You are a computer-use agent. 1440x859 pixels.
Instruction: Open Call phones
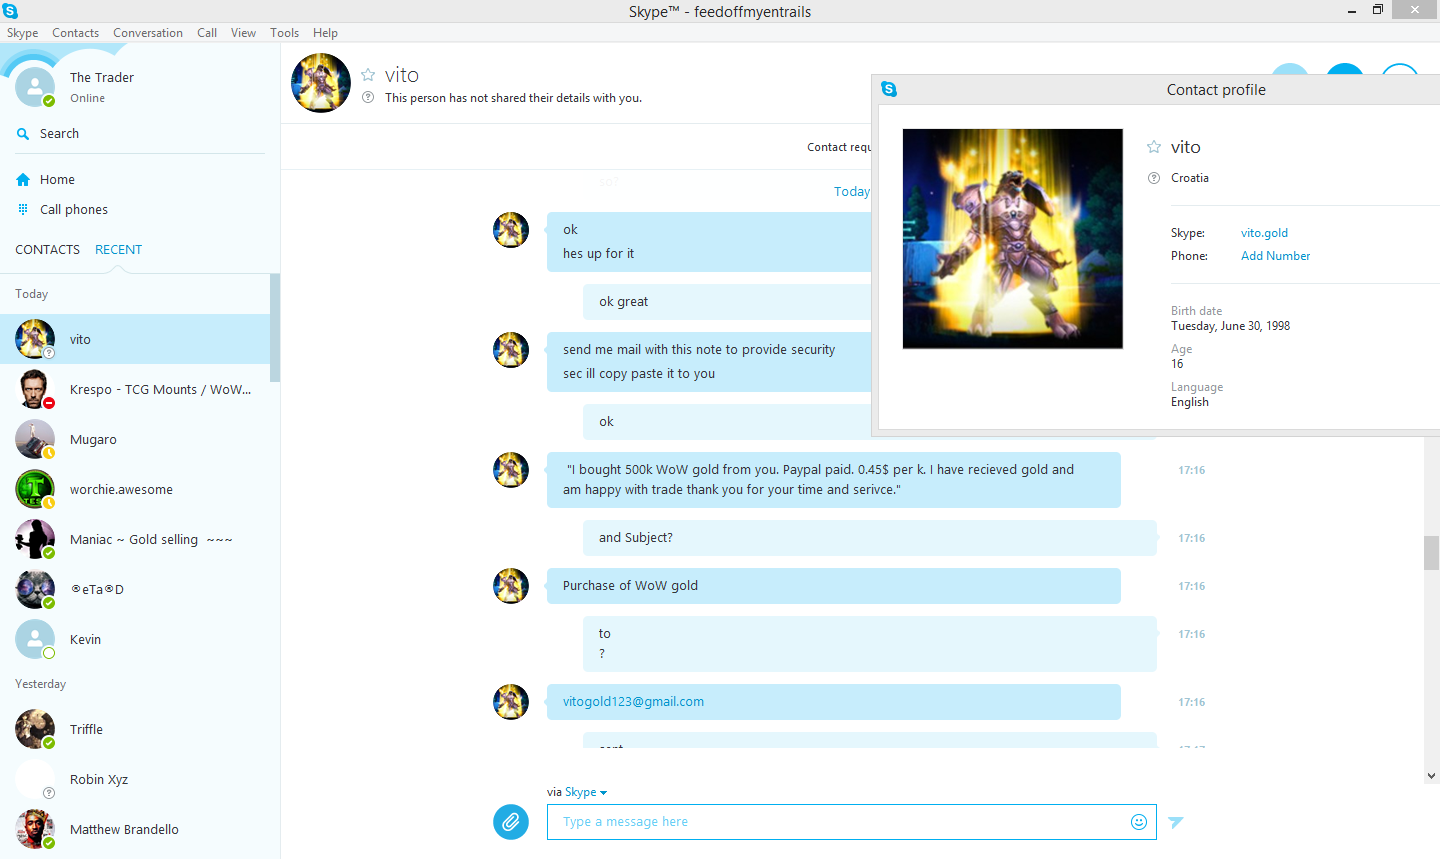74,210
